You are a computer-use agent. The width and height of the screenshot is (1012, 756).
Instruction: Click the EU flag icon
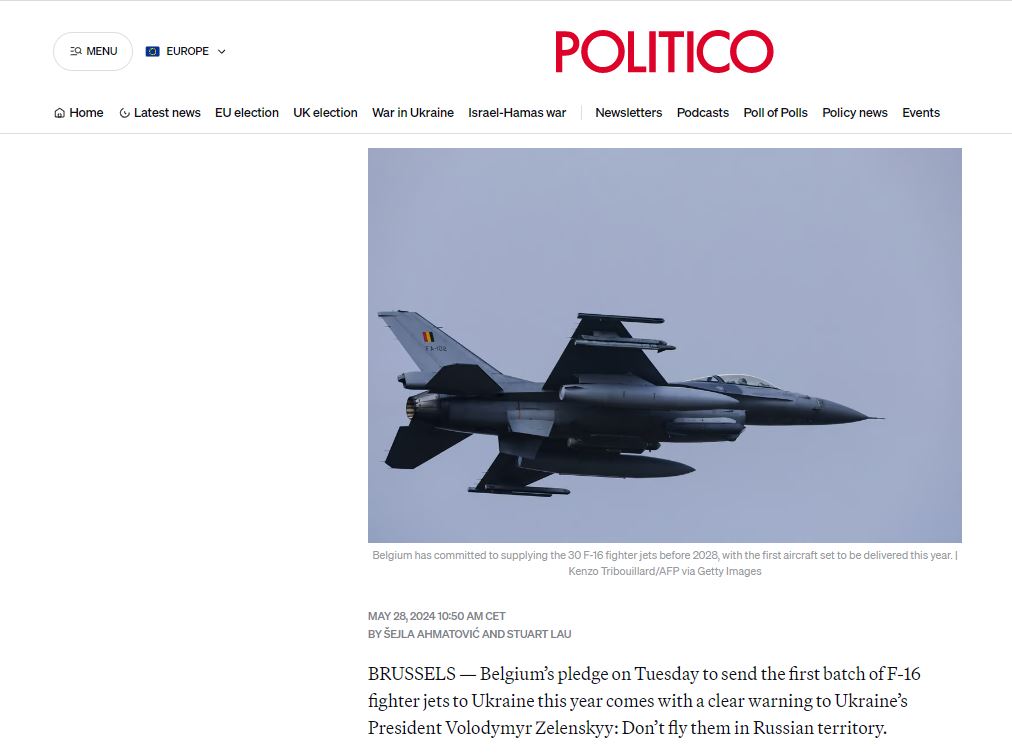coord(152,52)
